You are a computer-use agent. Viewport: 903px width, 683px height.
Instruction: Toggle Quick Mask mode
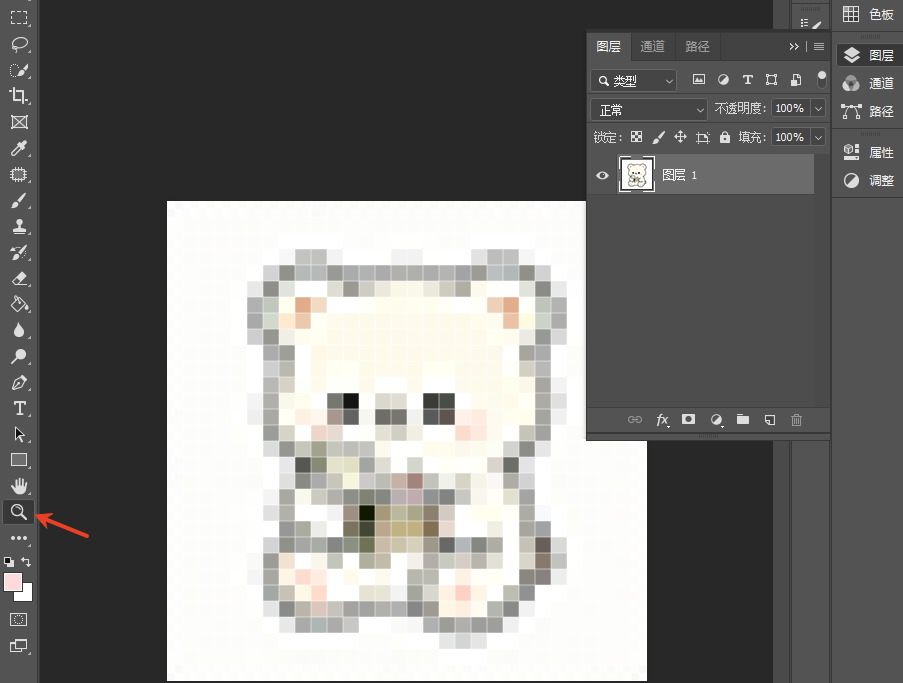point(18,620)
